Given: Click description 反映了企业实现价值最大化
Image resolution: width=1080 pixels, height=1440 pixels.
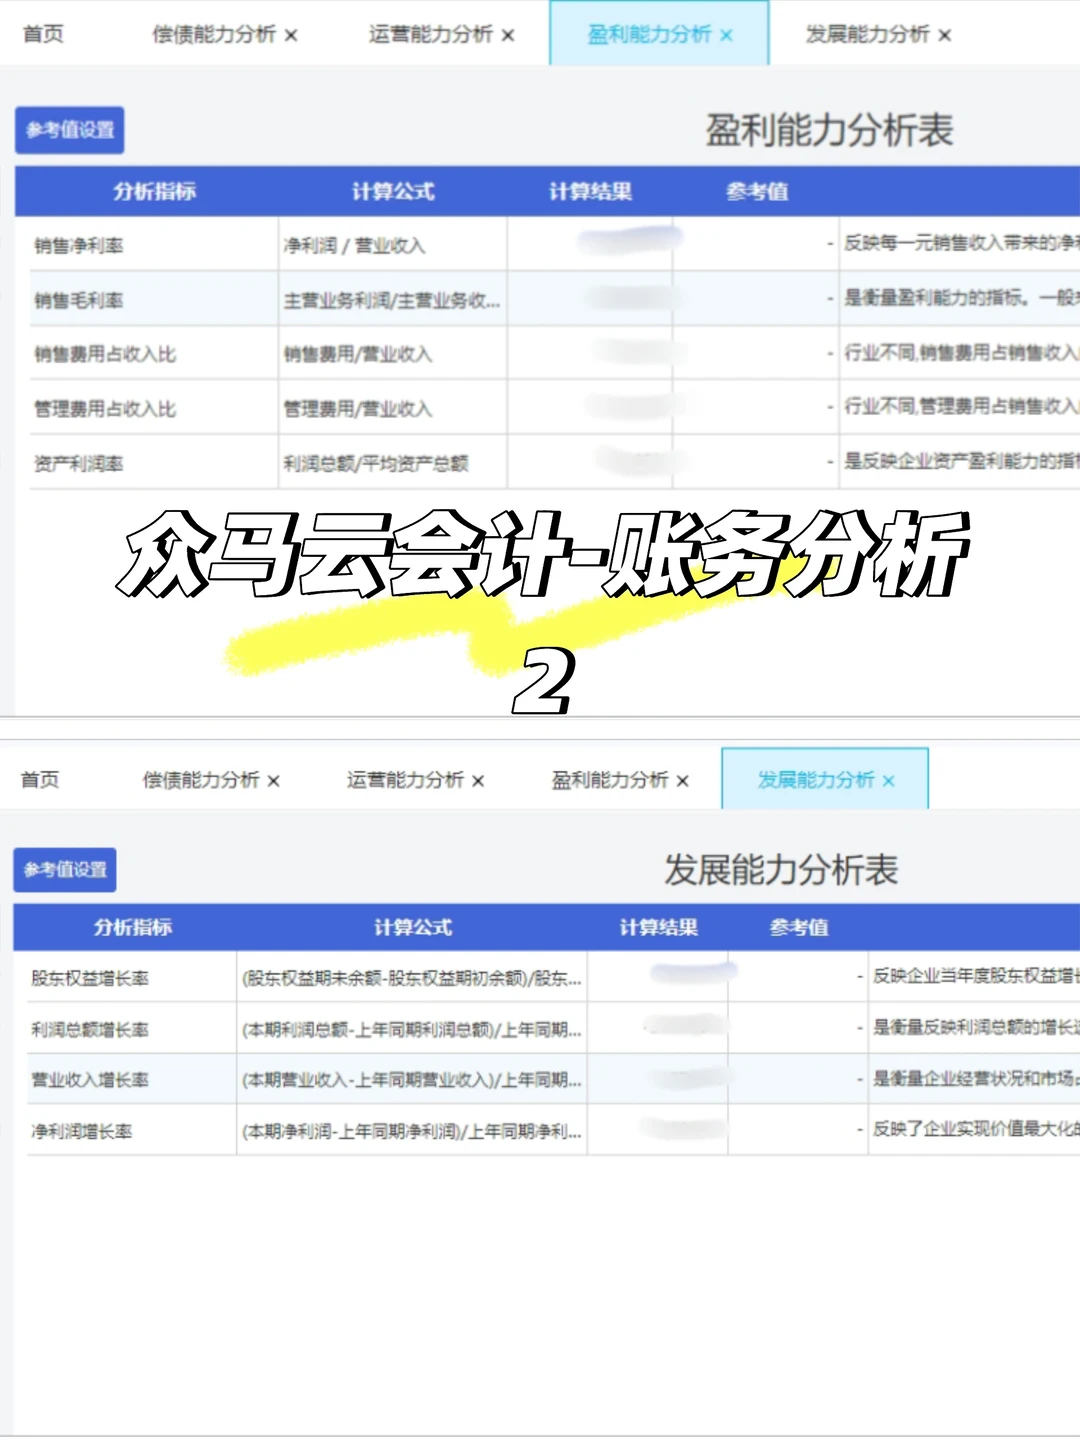Looking at the screenshot, I should [x=976, y=1128].
